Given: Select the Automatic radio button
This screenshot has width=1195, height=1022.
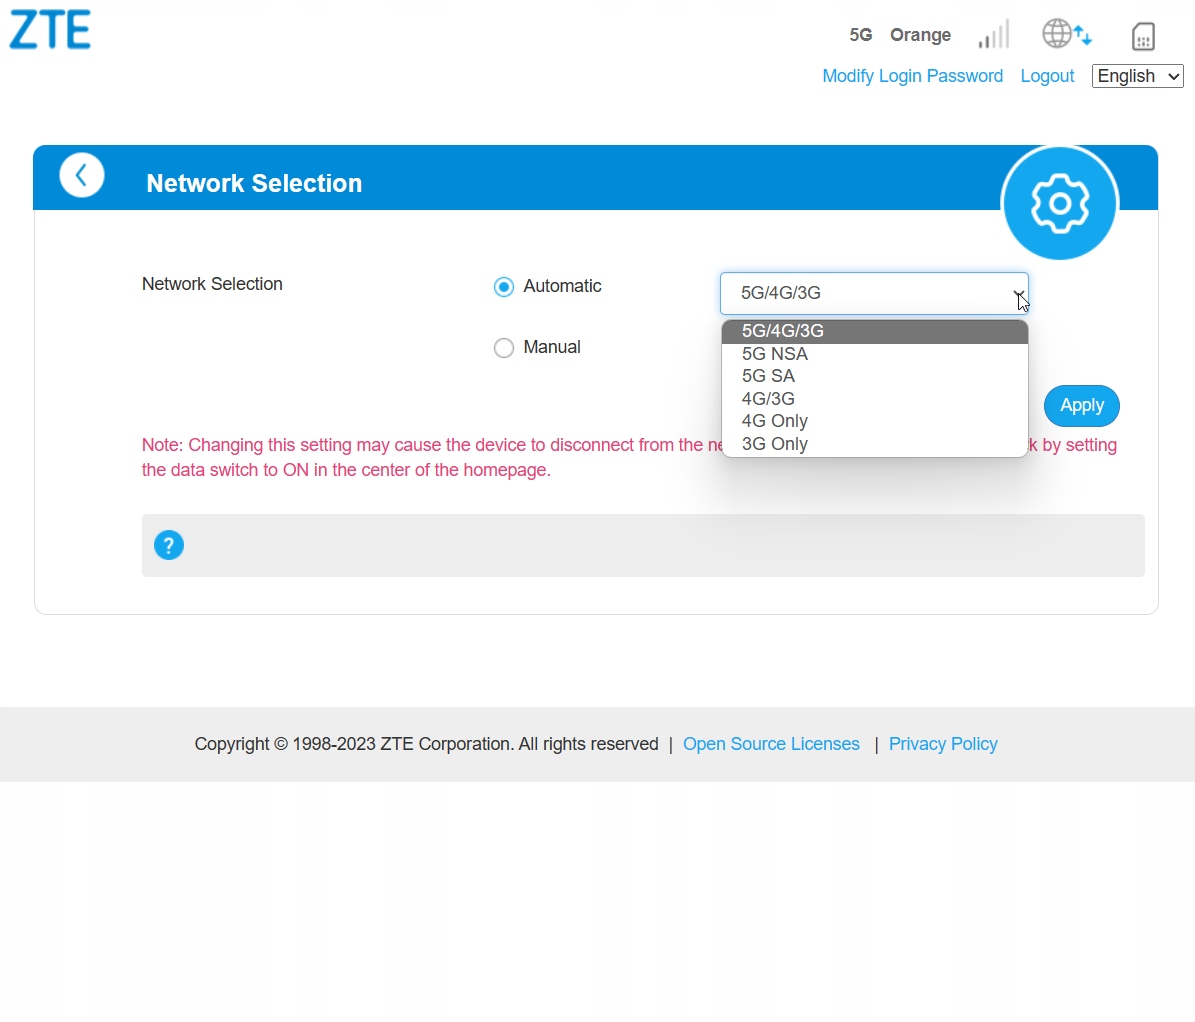Looking at the screenshot, I should pyautogui.click(x=504, y=287).
